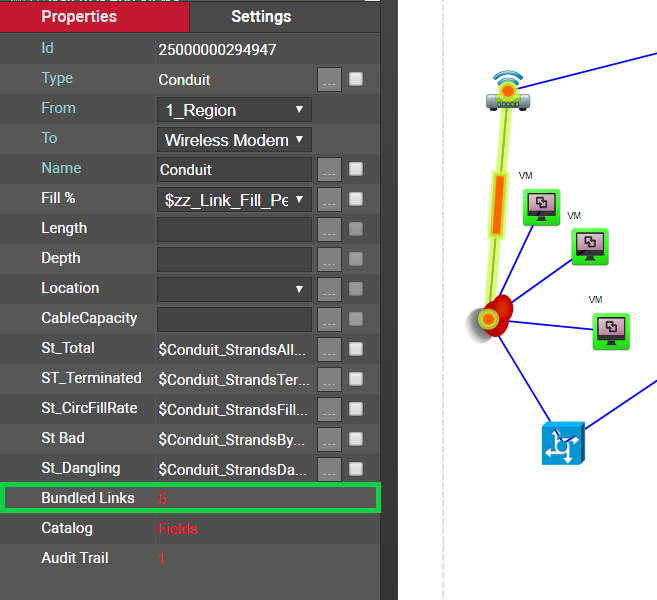The height and width of the screenshot is (600, 657).
Task: Toggle the Name row checkbox
Action: 356,169
